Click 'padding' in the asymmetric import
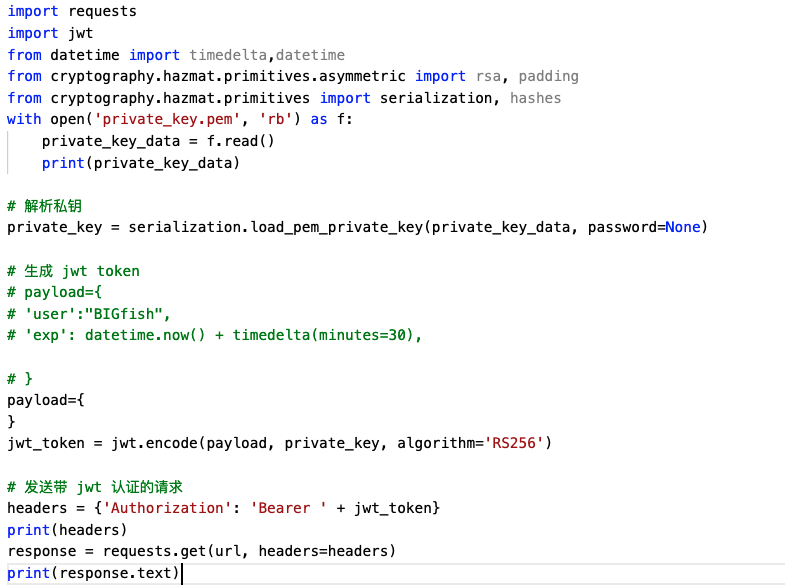The width and height of the screenshot is (785, 587). point(548,77)
